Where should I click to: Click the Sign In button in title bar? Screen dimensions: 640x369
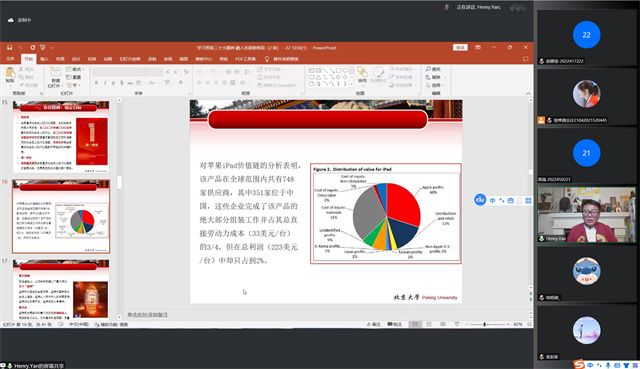(460, 48)
